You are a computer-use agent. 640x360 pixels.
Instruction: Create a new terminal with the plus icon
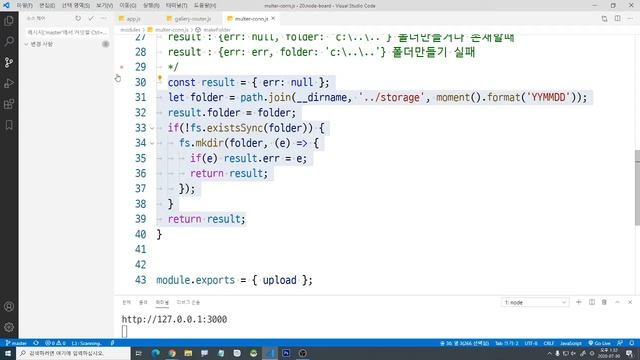(578, 302)
